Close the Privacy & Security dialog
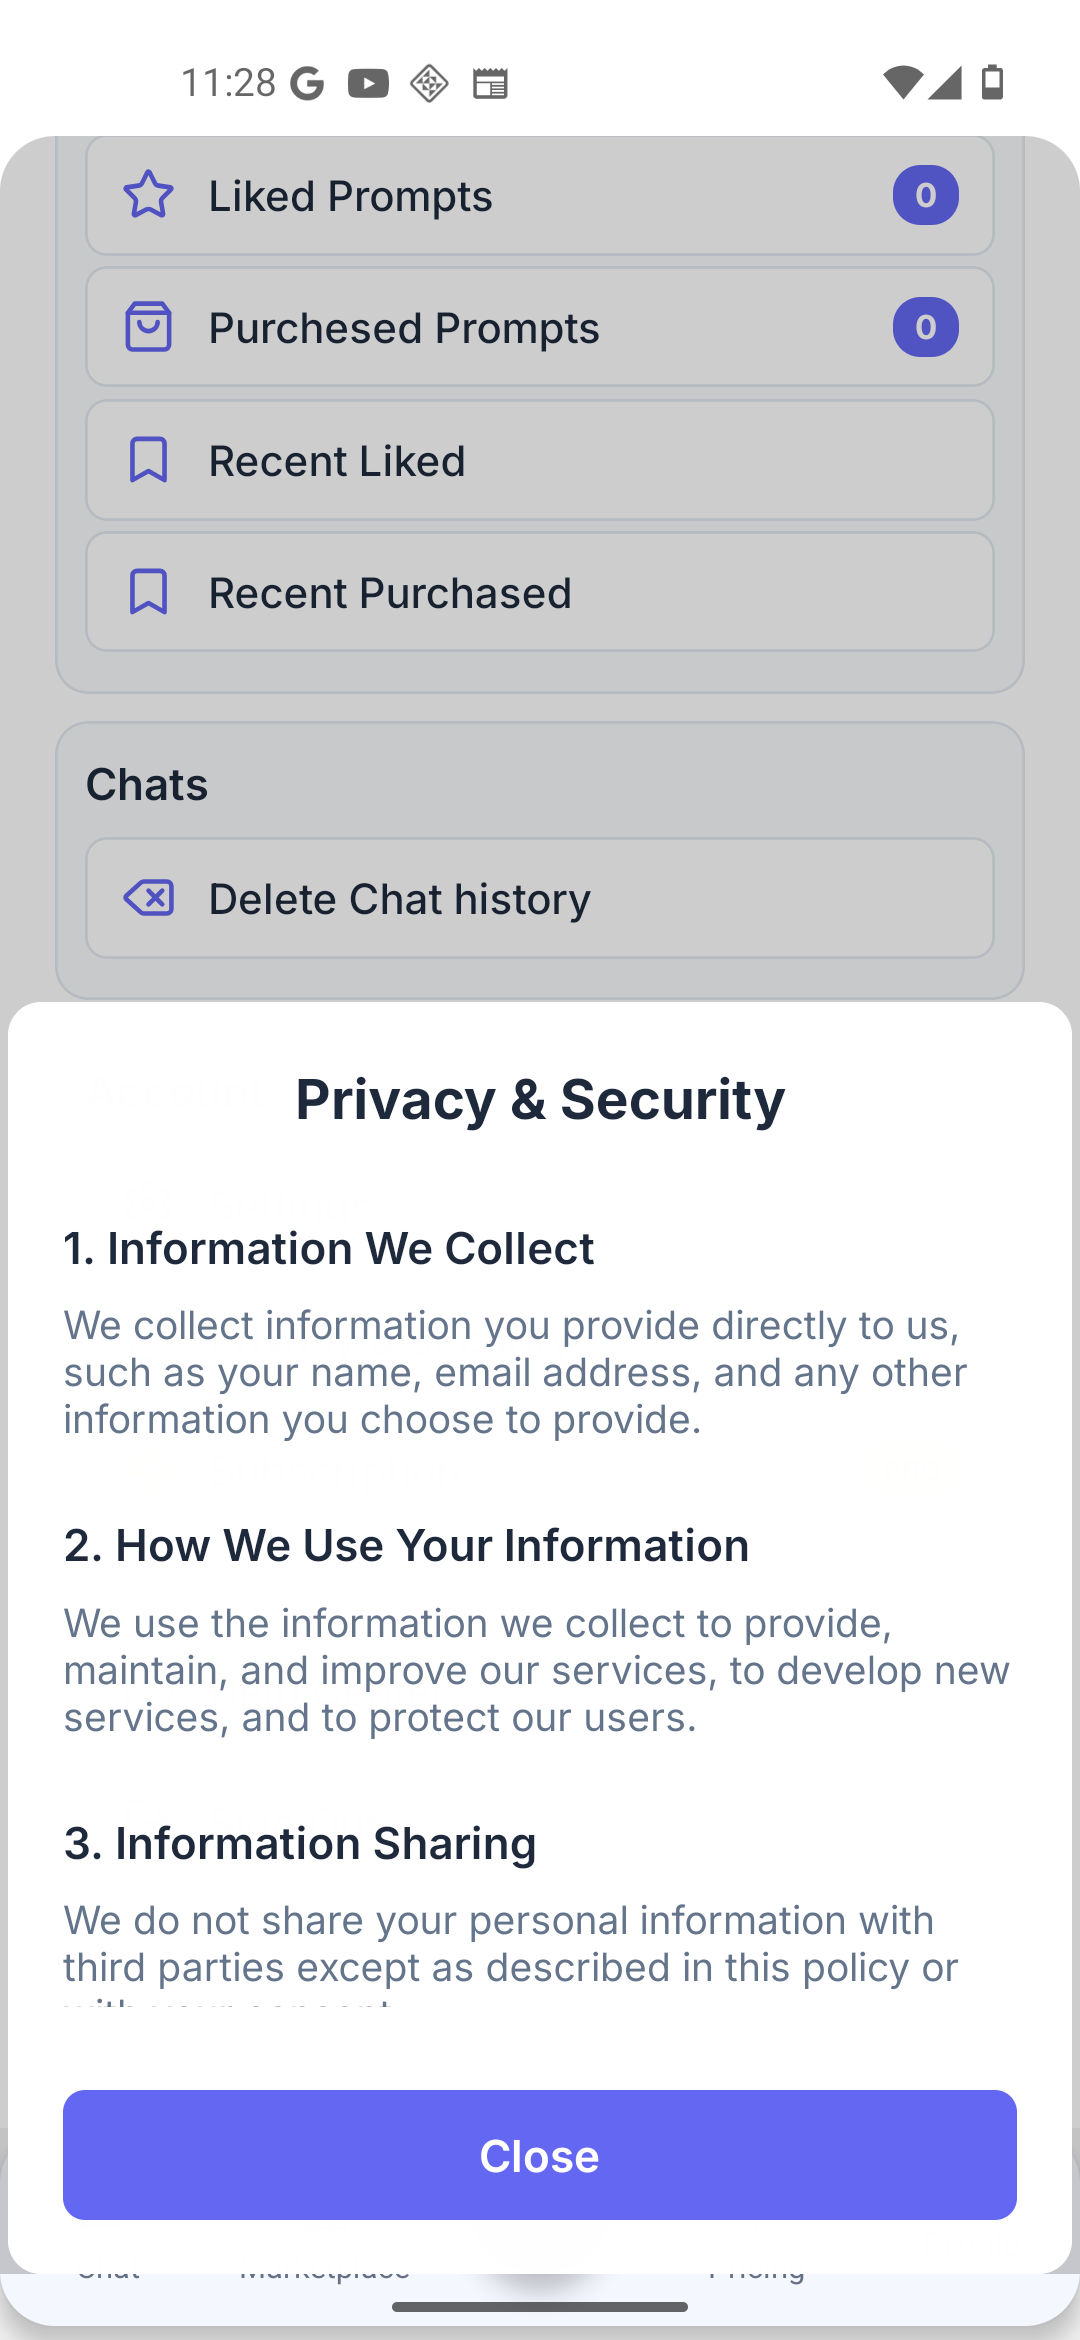Viewport: 1080px width, 2340px height. coord(540,2155)
